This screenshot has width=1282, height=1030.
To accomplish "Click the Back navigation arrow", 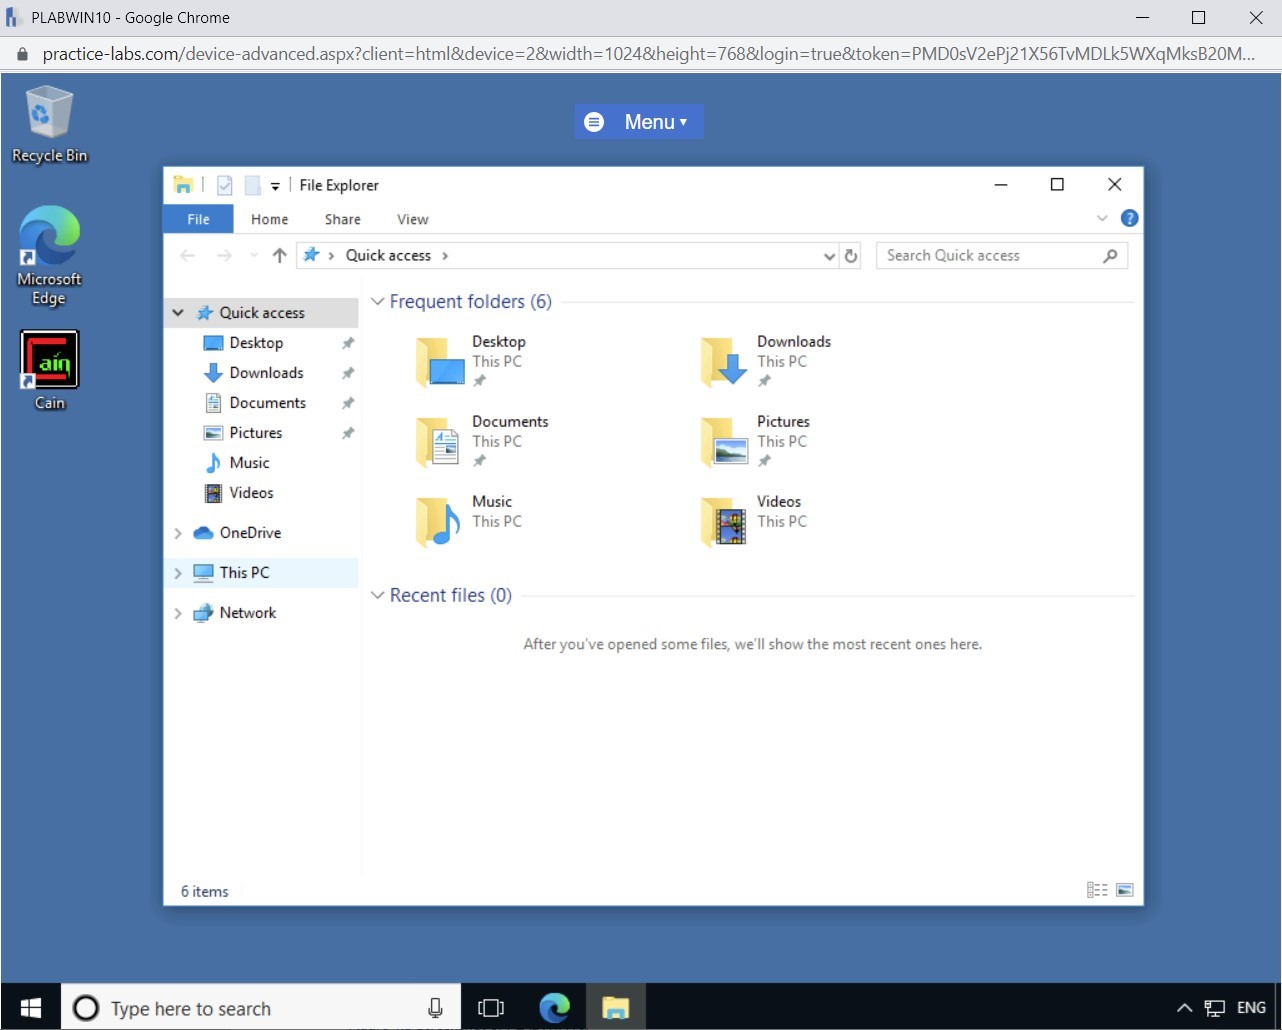I will [x=187, y=255].
